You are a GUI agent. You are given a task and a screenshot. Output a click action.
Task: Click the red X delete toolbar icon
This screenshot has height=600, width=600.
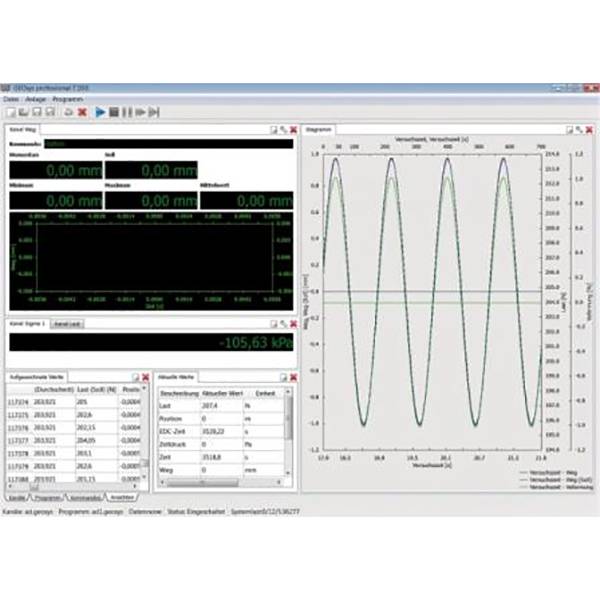(x=82, y=112)
